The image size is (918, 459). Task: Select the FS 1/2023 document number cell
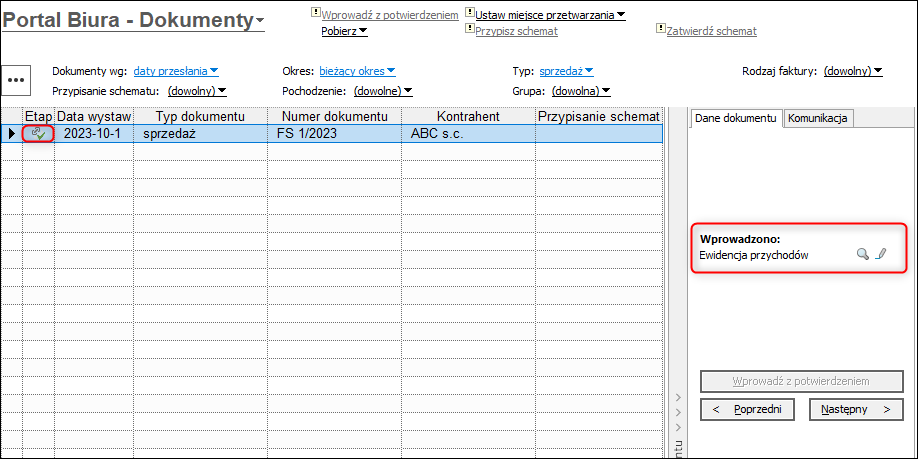tap(335, 133)
